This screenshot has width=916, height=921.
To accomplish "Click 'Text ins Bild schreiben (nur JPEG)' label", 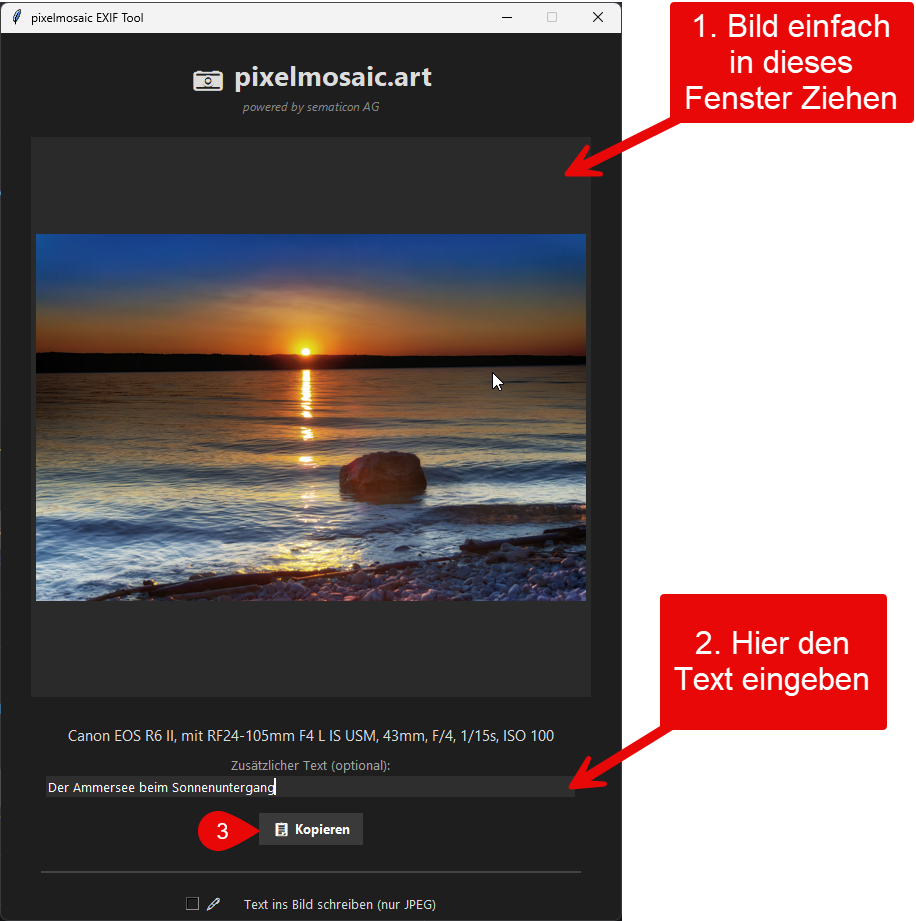I will click(340, 905).
